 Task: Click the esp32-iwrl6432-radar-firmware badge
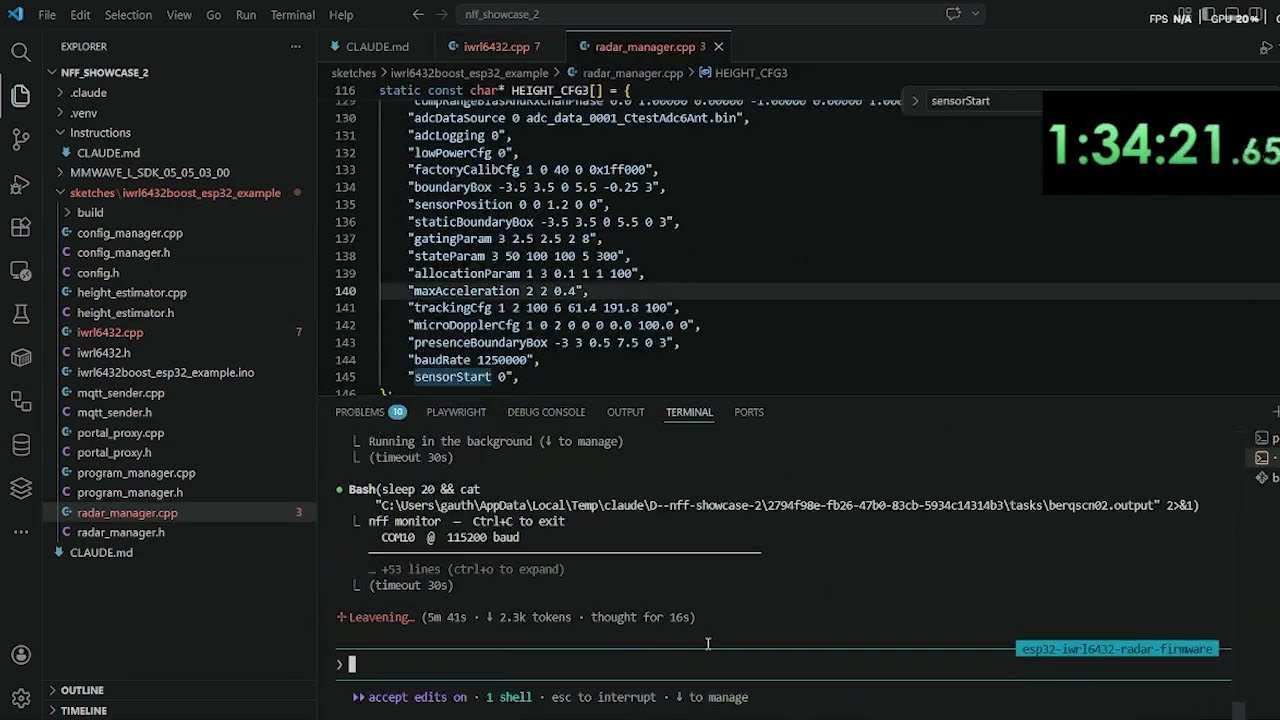[x=1117, y=649]
